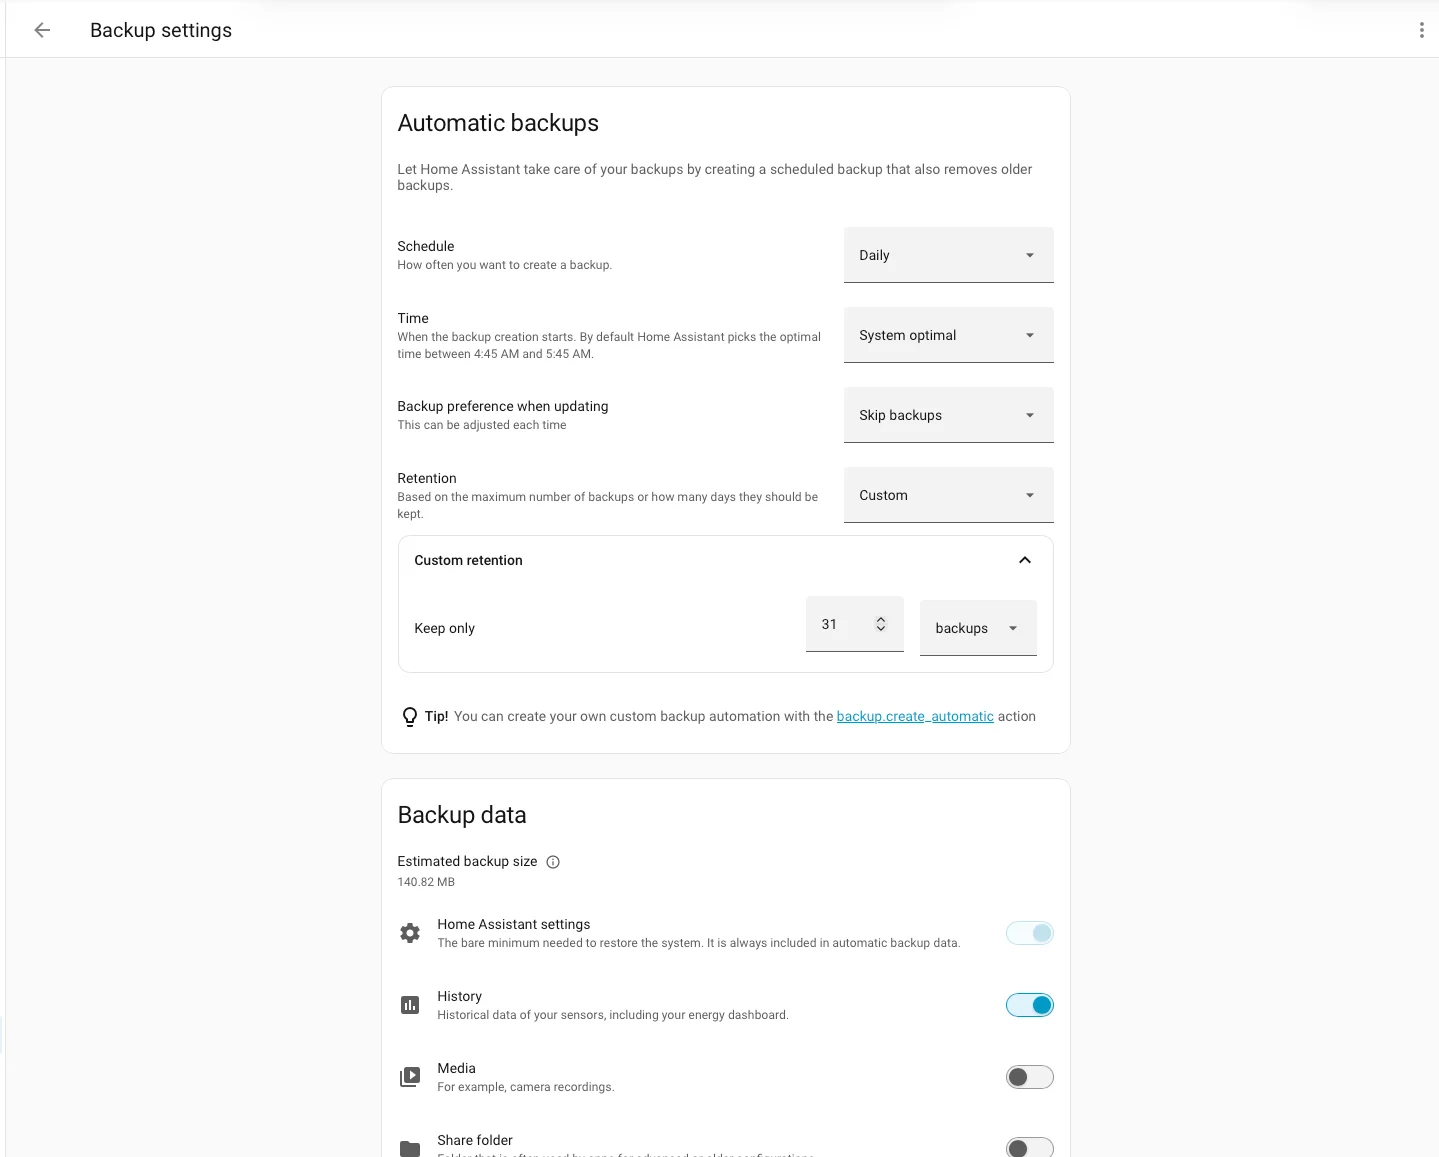
Task: Click the Share folder label text
Action: click(x=475, y=1140)
